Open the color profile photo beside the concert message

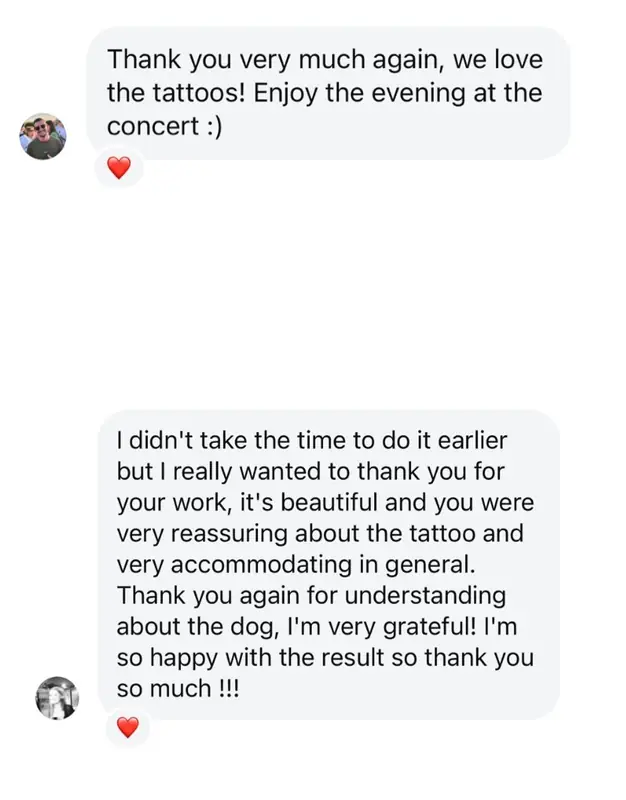[x=43, y=136]
